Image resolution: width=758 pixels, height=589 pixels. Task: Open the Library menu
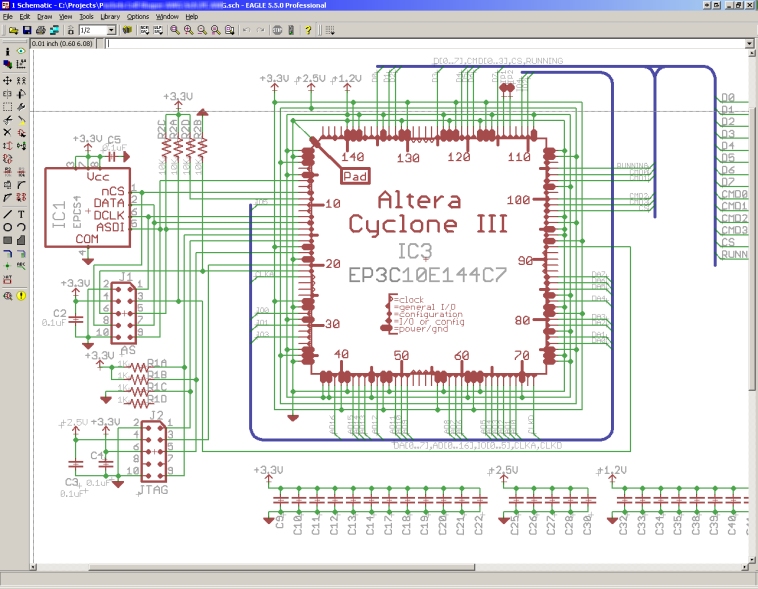click(x=110, y=16)
